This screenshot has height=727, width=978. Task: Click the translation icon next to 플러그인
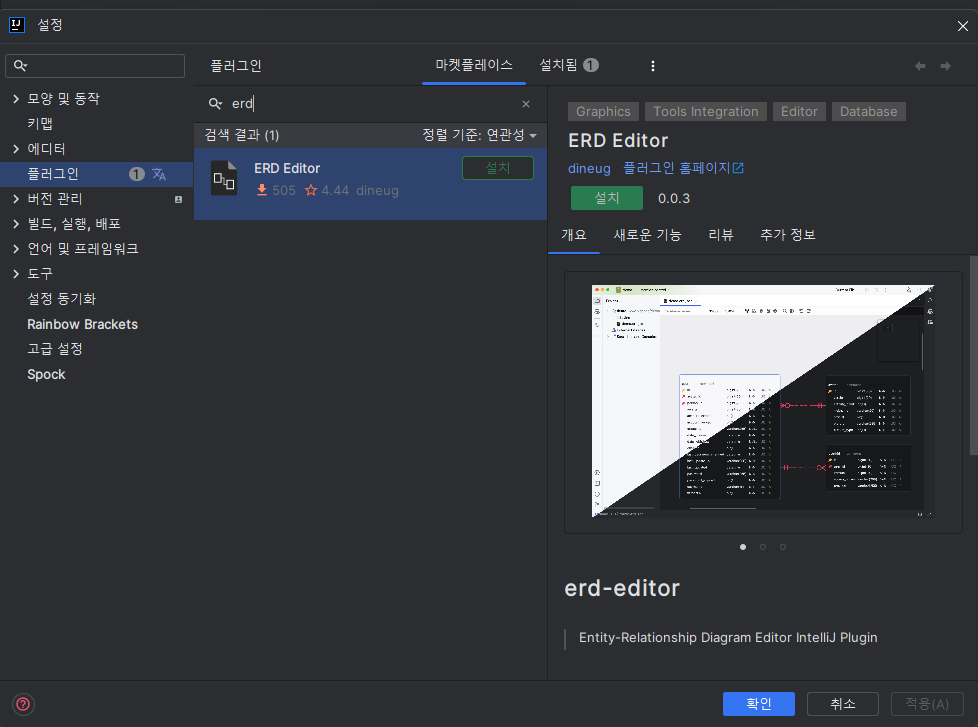pos(159,174)
